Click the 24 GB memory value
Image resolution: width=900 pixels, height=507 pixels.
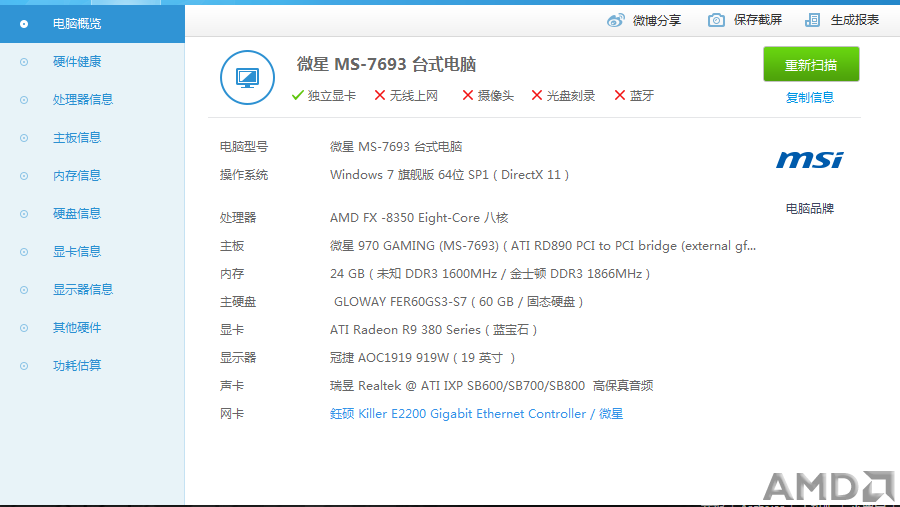(490, 274)
